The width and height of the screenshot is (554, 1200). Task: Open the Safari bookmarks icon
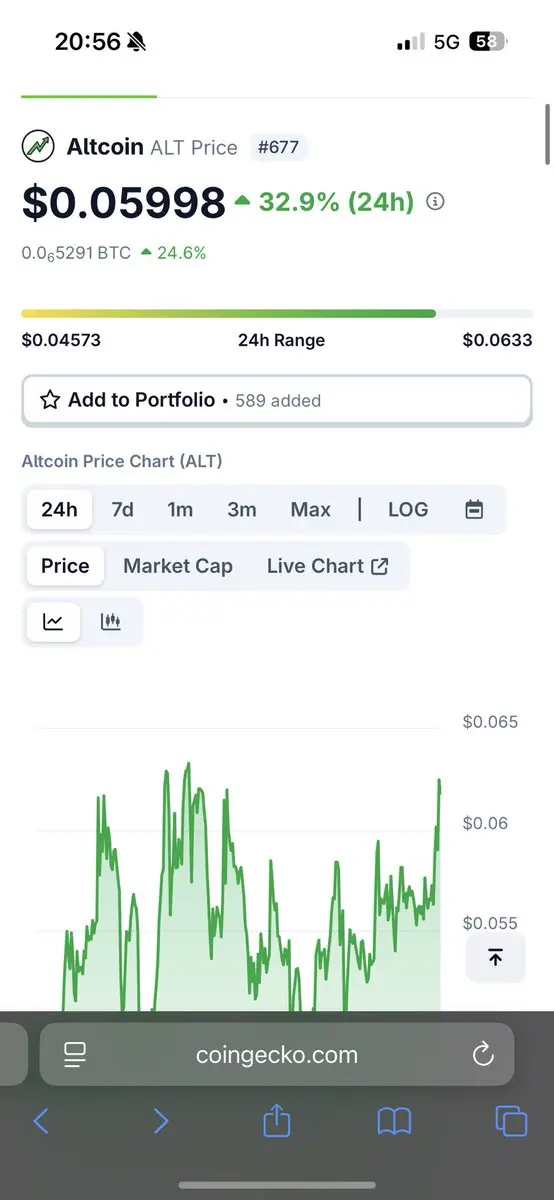(x=394, y=1121)
